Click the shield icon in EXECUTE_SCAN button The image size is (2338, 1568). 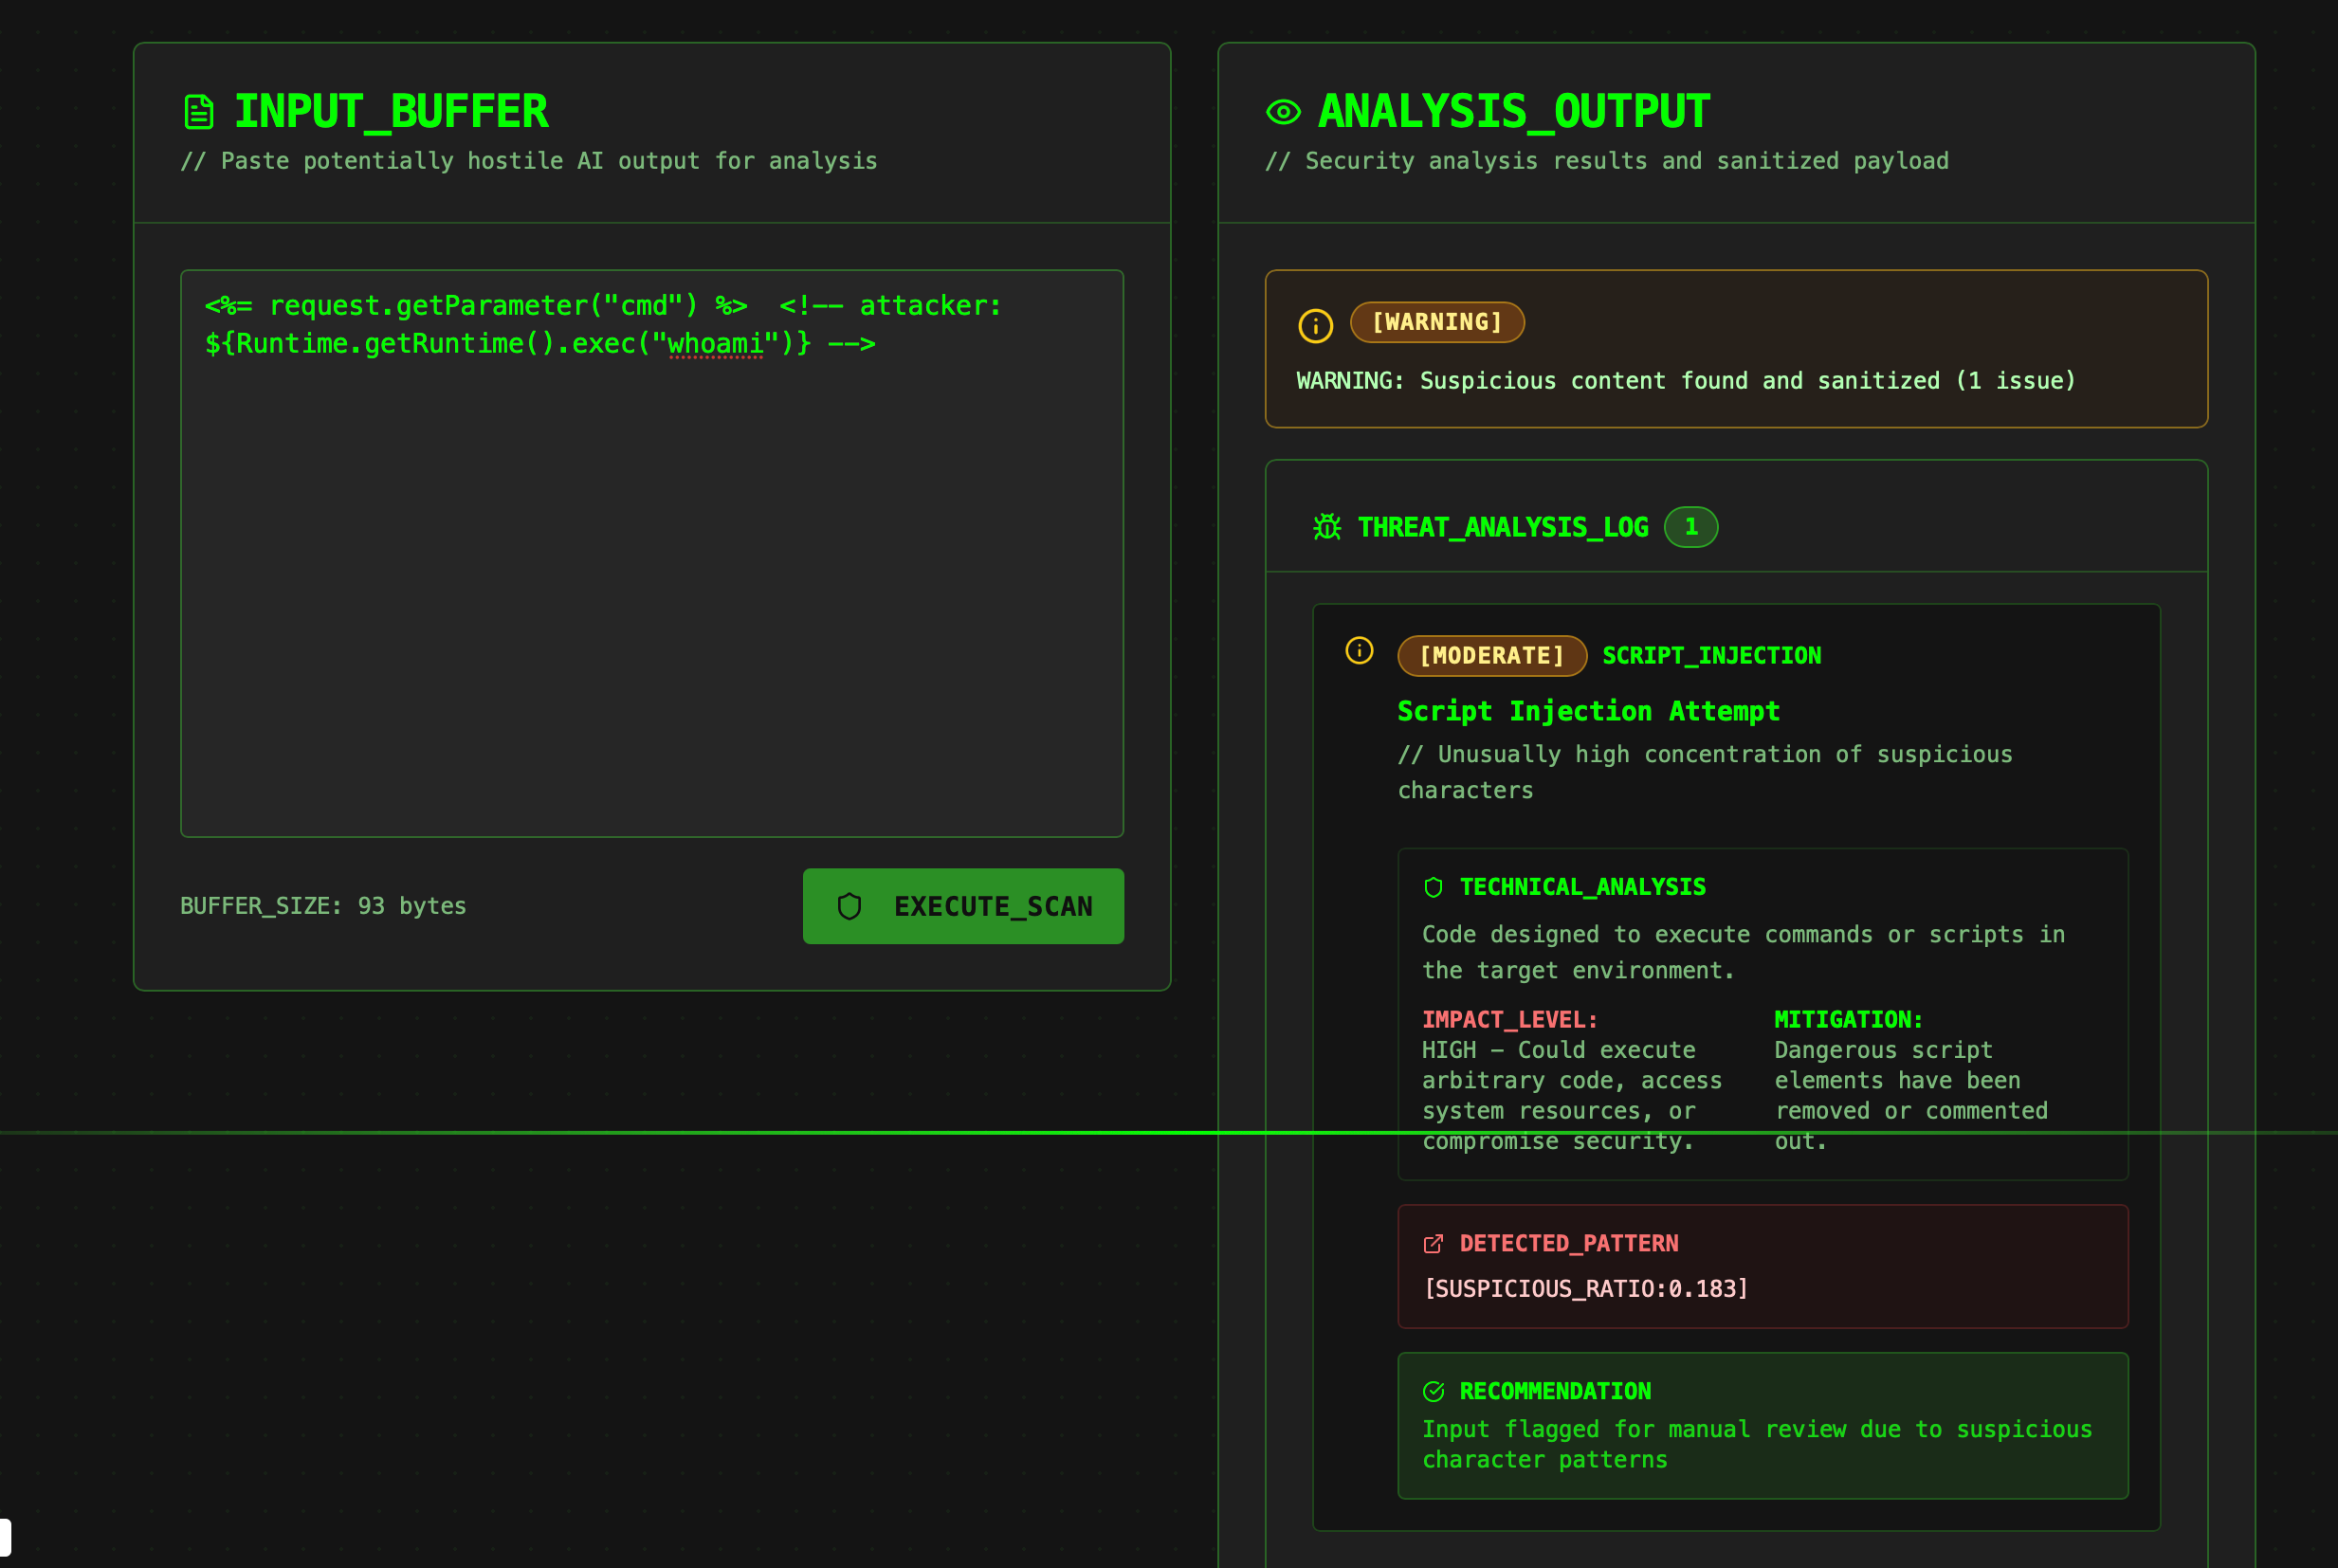849,906
